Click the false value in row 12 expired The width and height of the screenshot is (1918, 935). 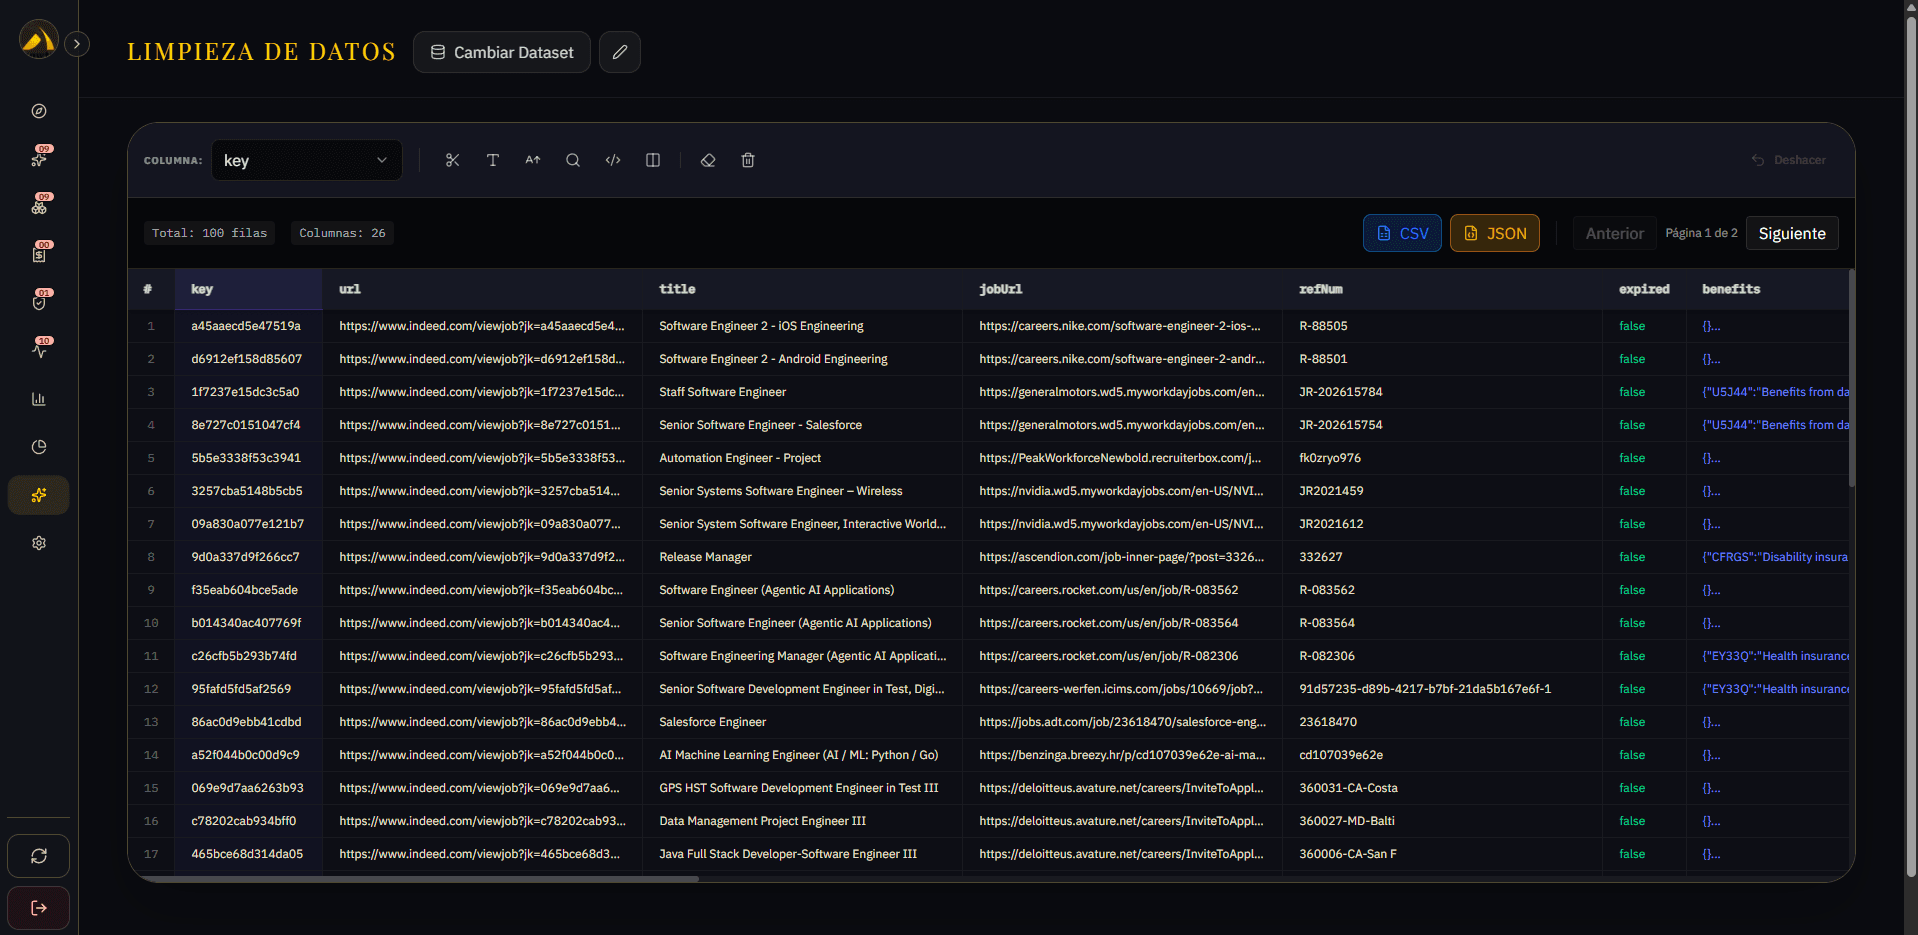pos(1632,689)
